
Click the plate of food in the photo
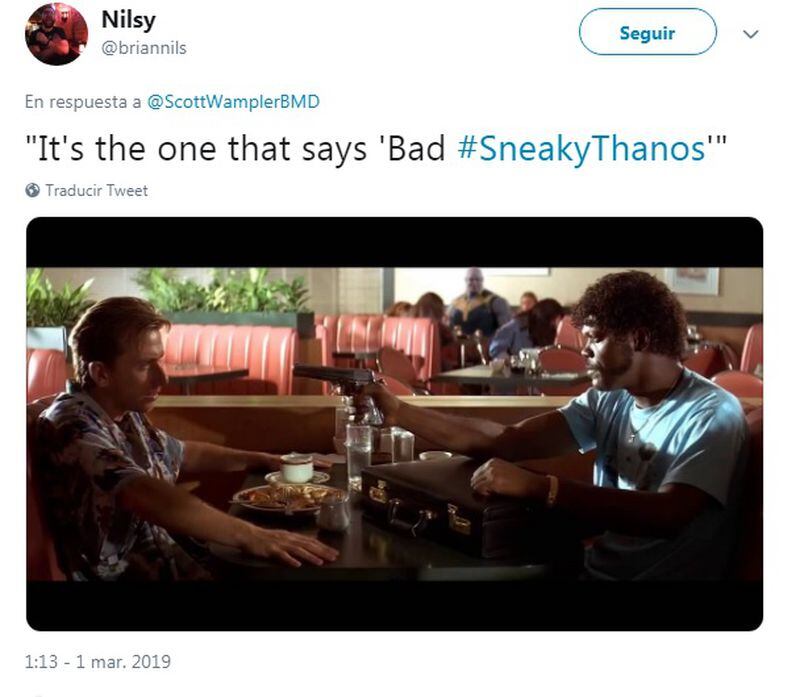287,498
